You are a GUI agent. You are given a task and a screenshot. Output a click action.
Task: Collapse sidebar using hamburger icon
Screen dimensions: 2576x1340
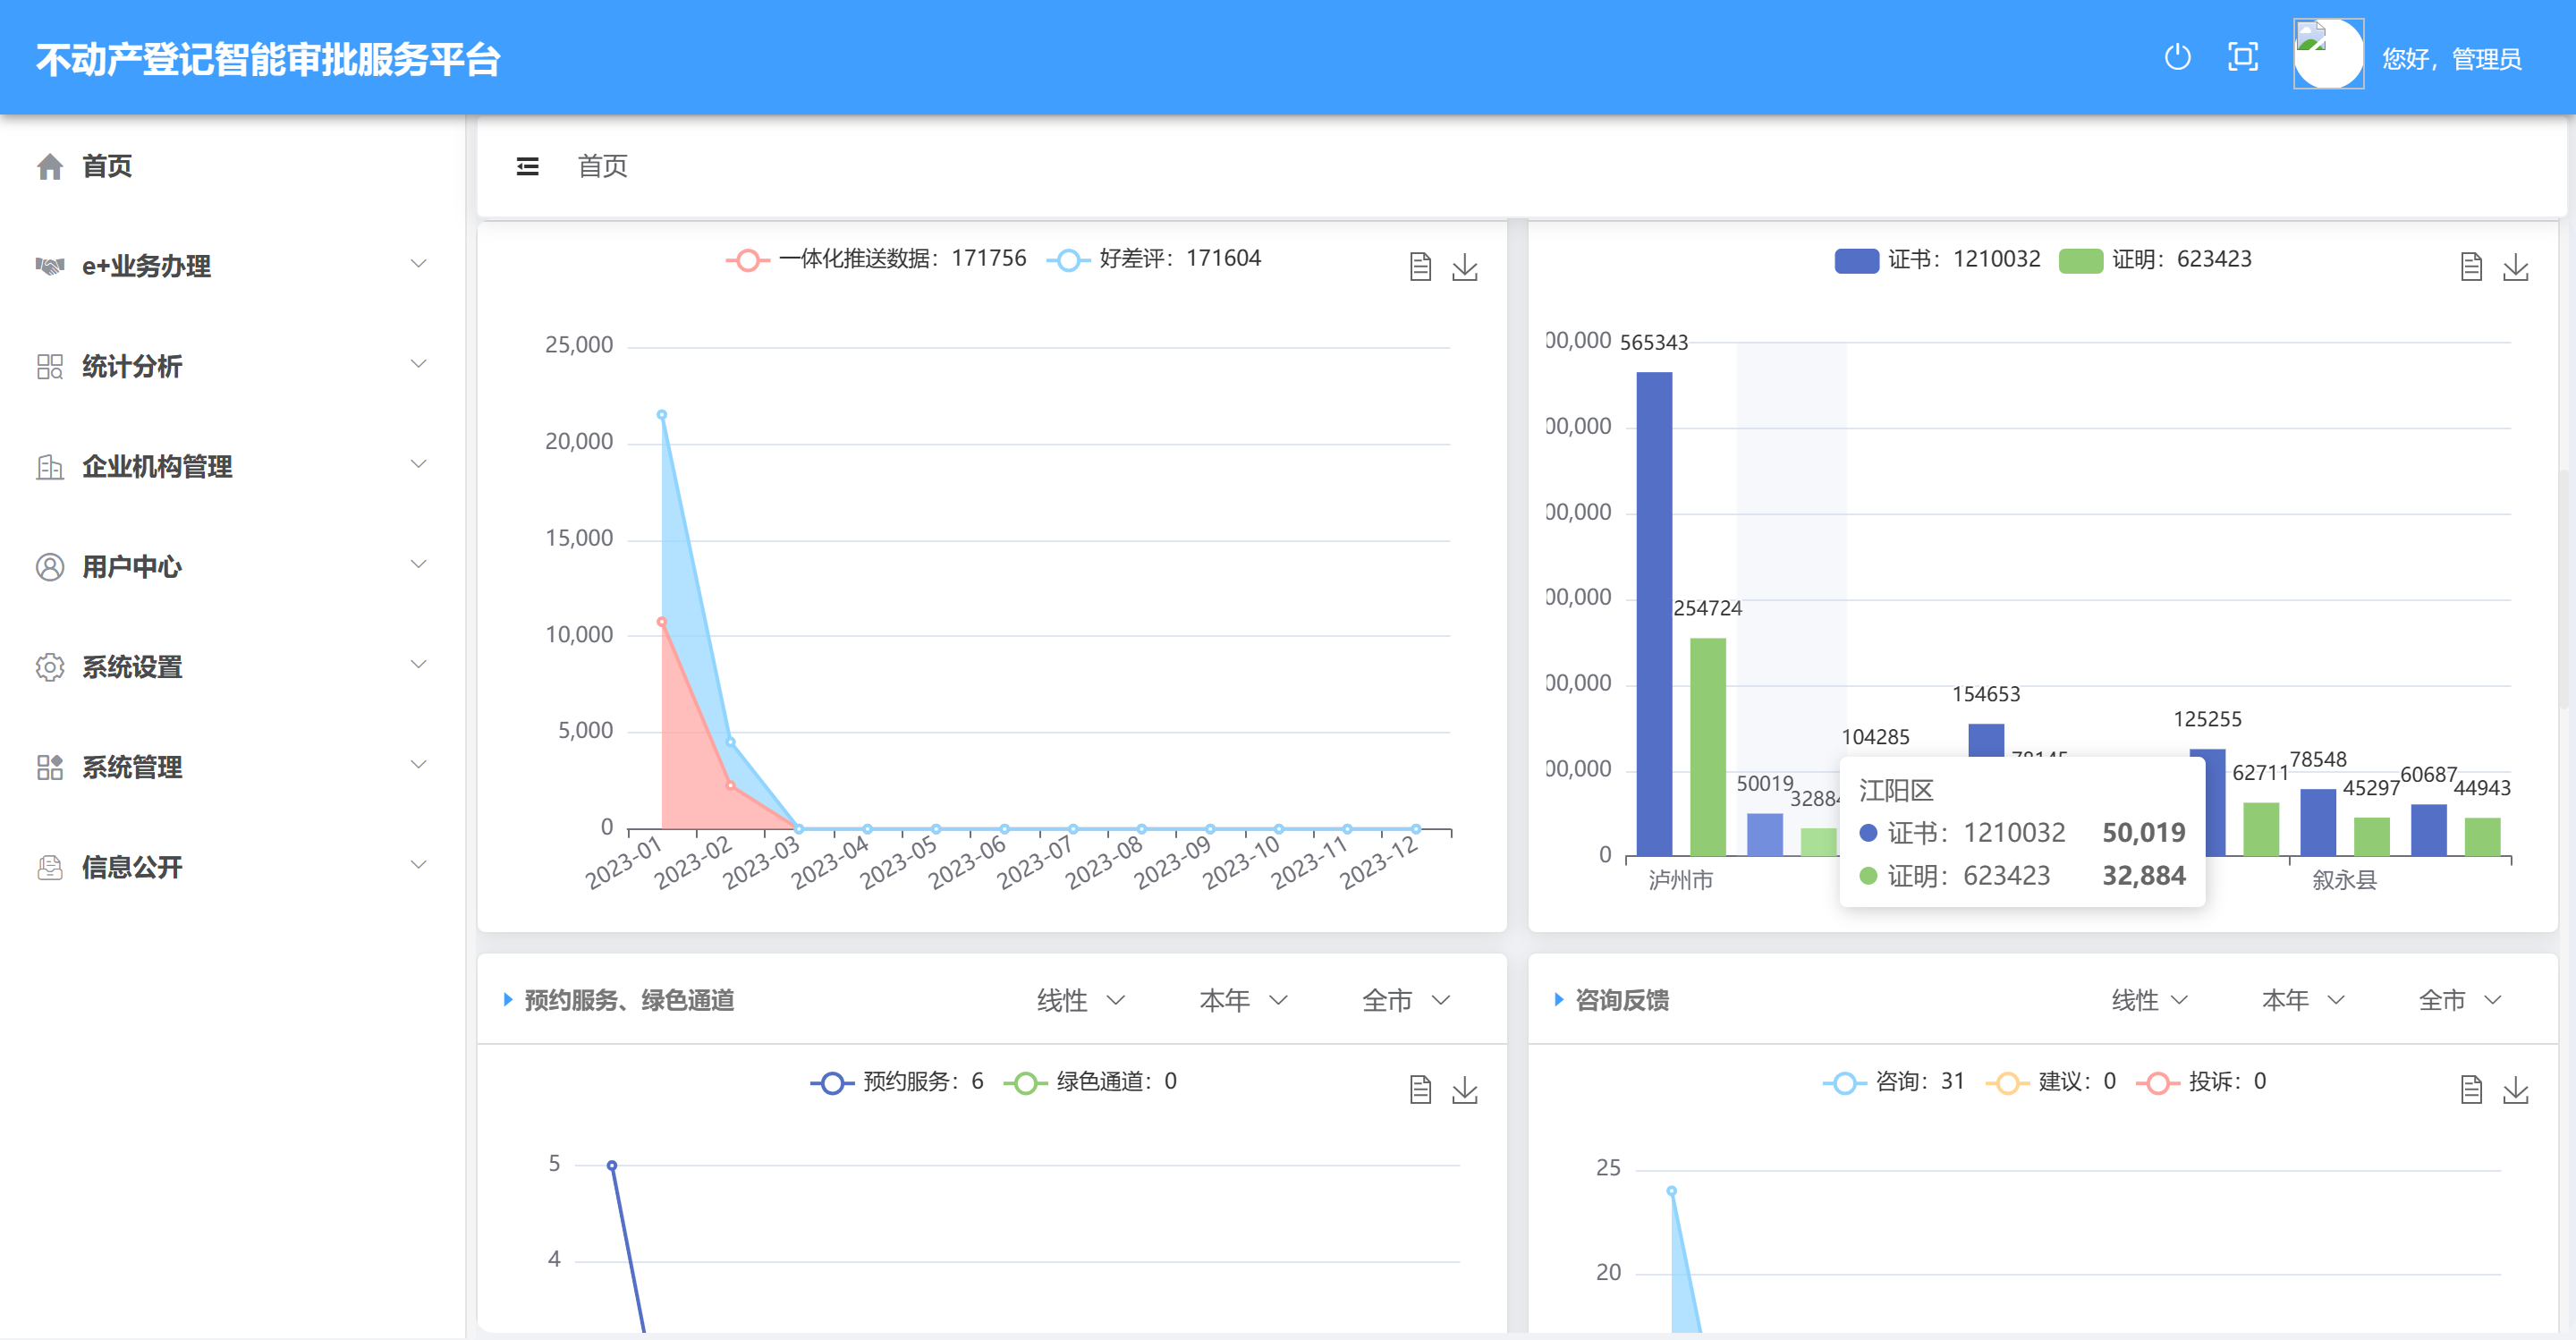(x=527, y=166)
